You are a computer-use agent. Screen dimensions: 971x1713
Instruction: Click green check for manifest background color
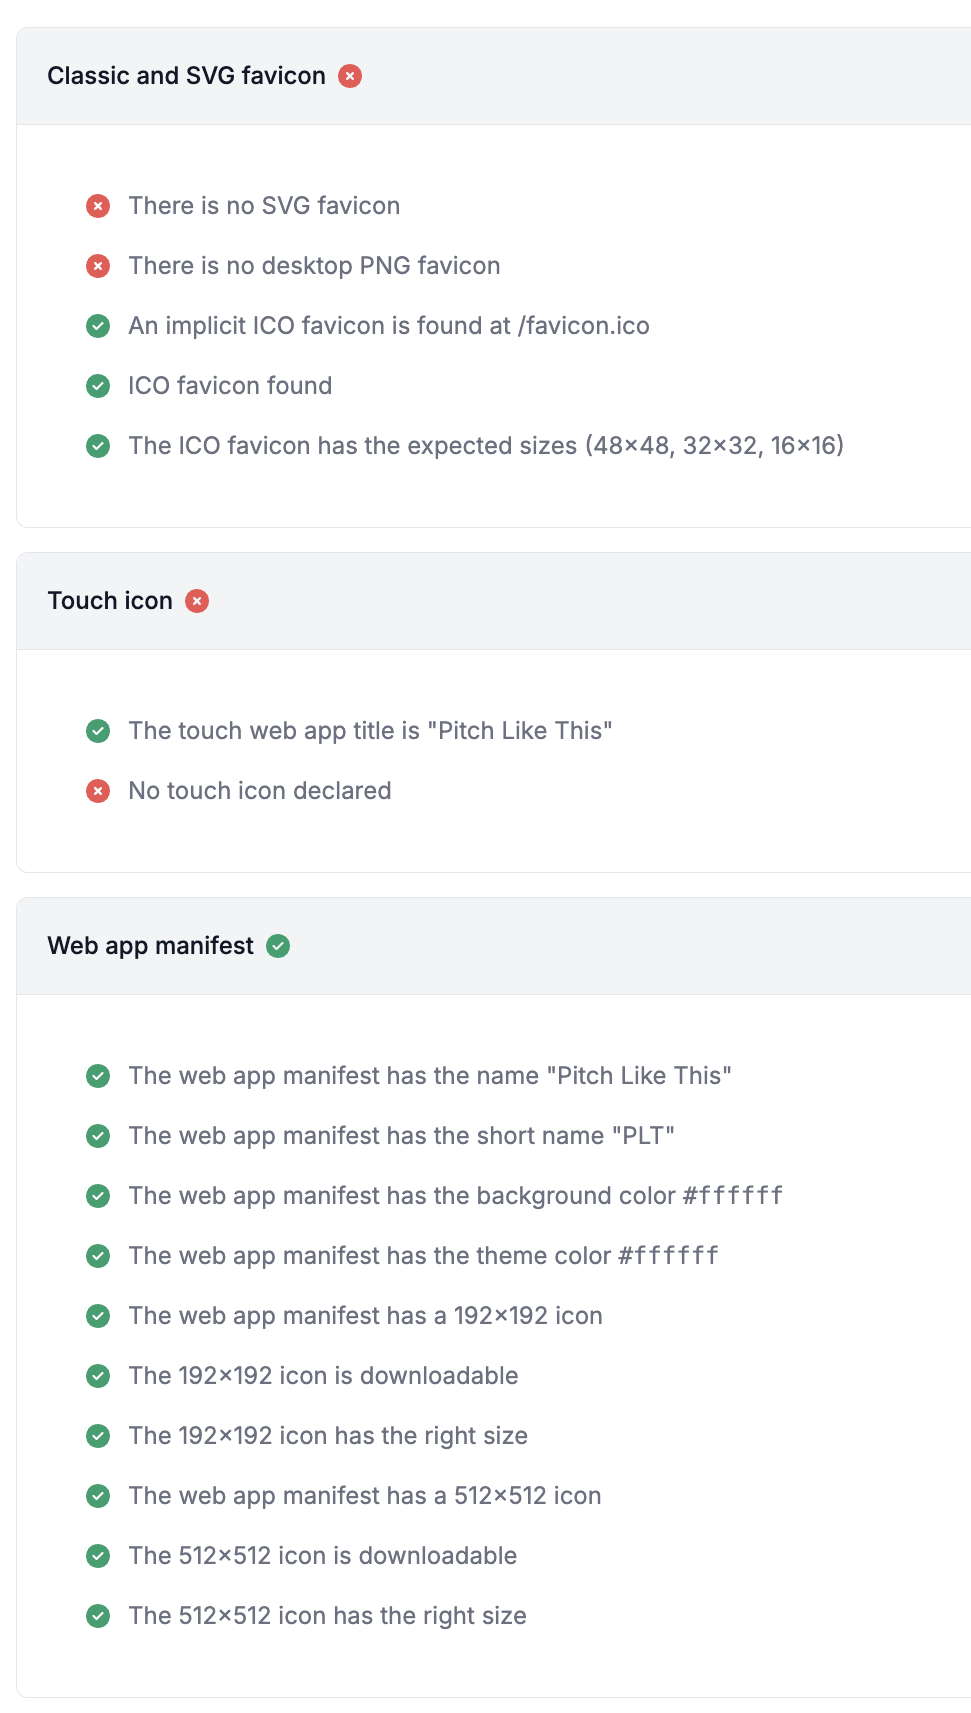[98, 1196]
